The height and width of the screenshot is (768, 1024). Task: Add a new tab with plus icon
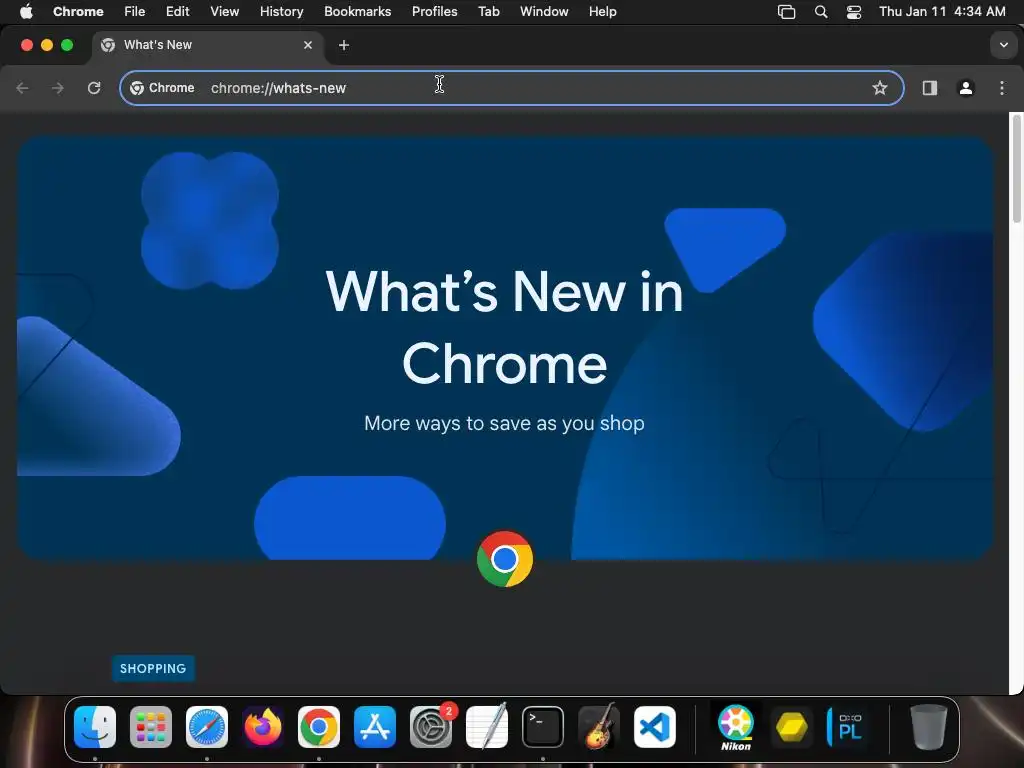click(x=344, y=45)
